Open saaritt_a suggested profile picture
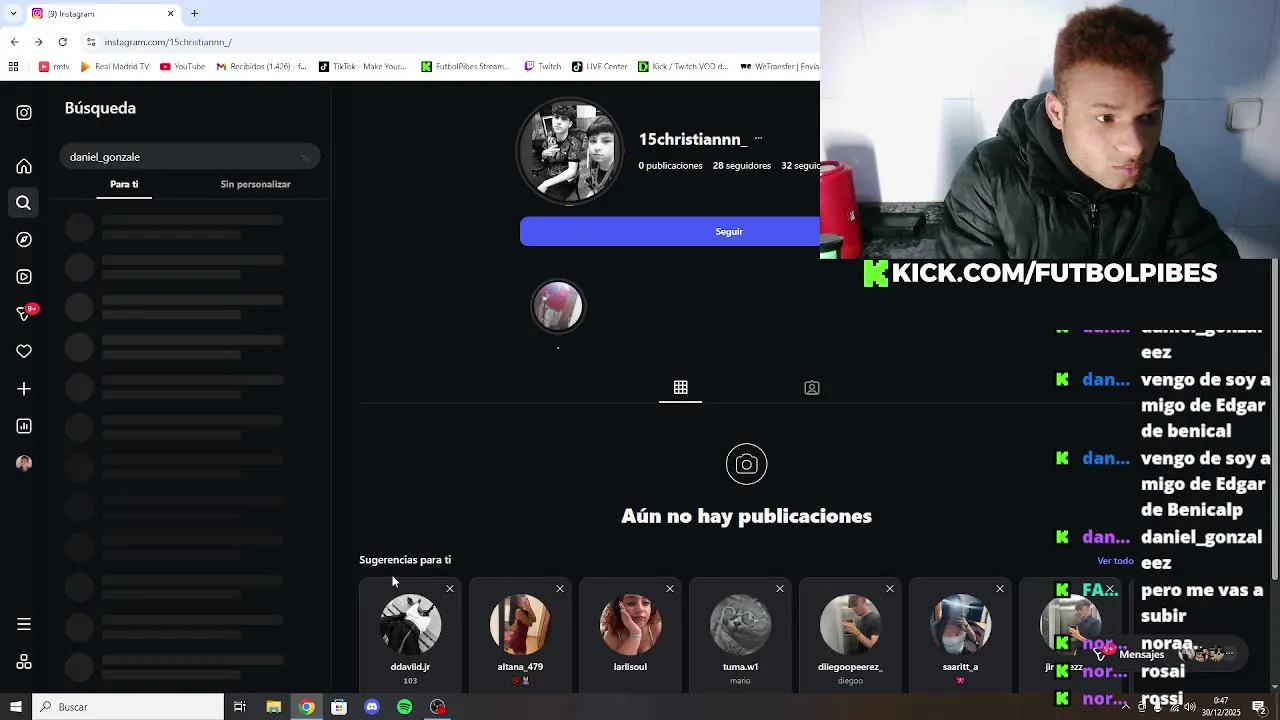The image size is (1280, 720). [x=960, y=624]
